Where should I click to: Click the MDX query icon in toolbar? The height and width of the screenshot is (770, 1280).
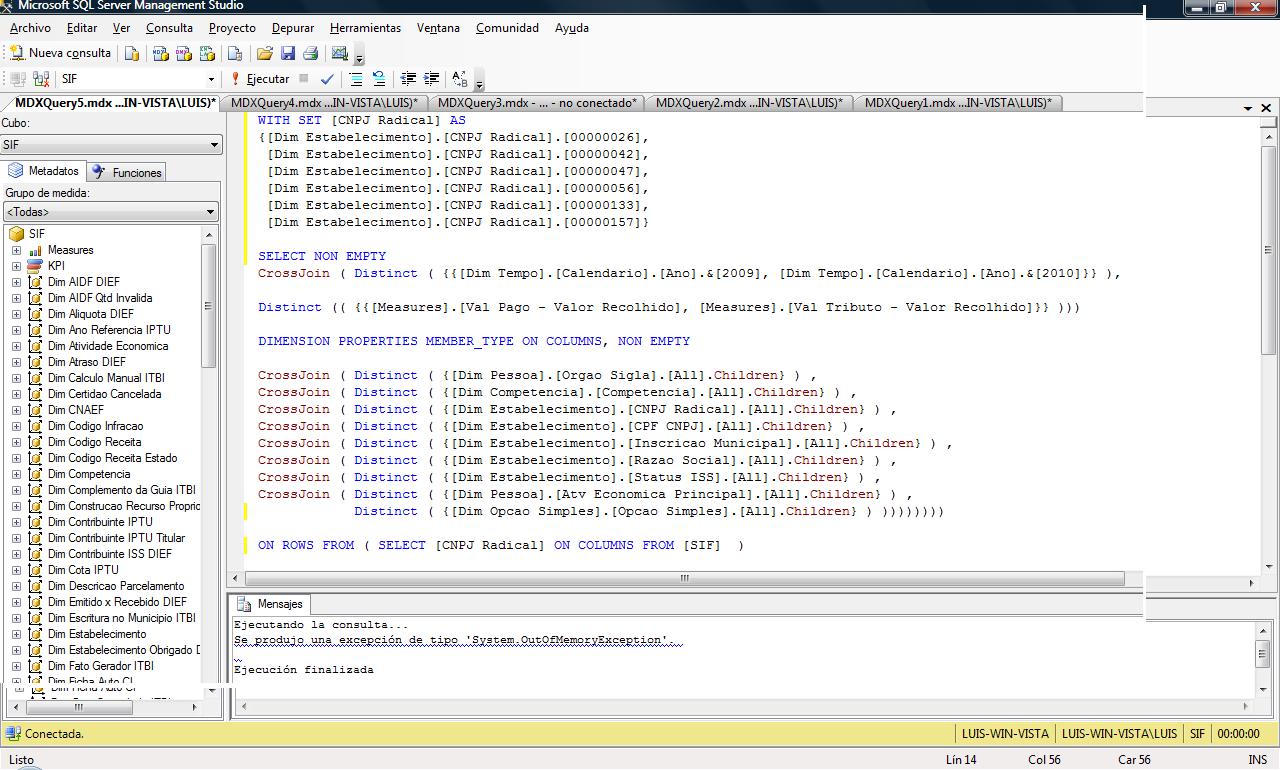(x=160, y=53)
